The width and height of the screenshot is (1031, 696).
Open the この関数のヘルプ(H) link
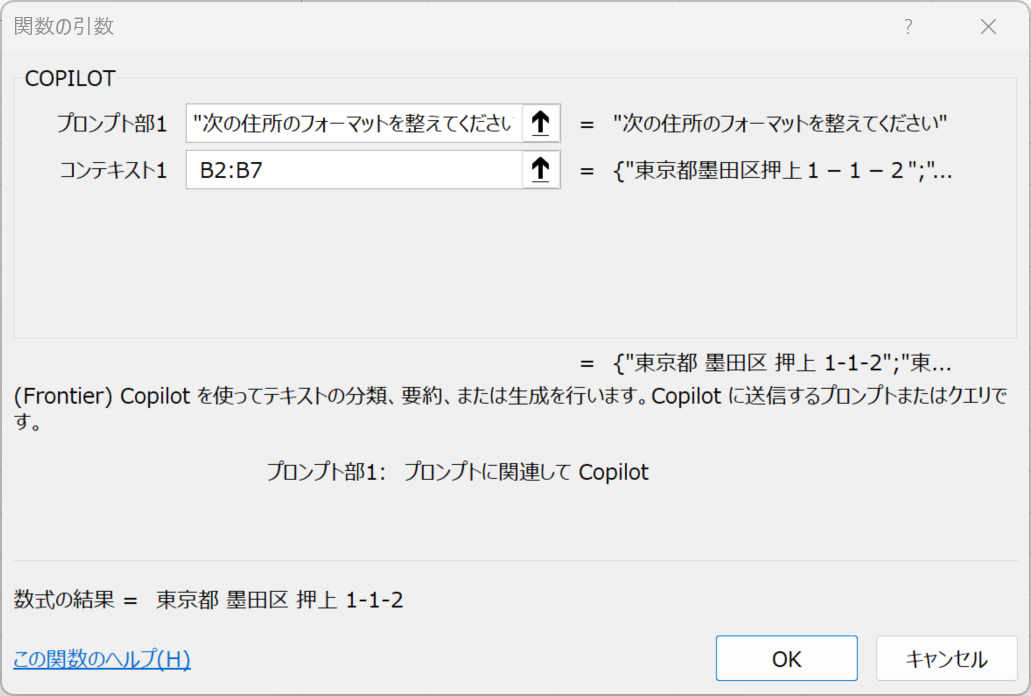pyautogui.click(x=100, y=660)
